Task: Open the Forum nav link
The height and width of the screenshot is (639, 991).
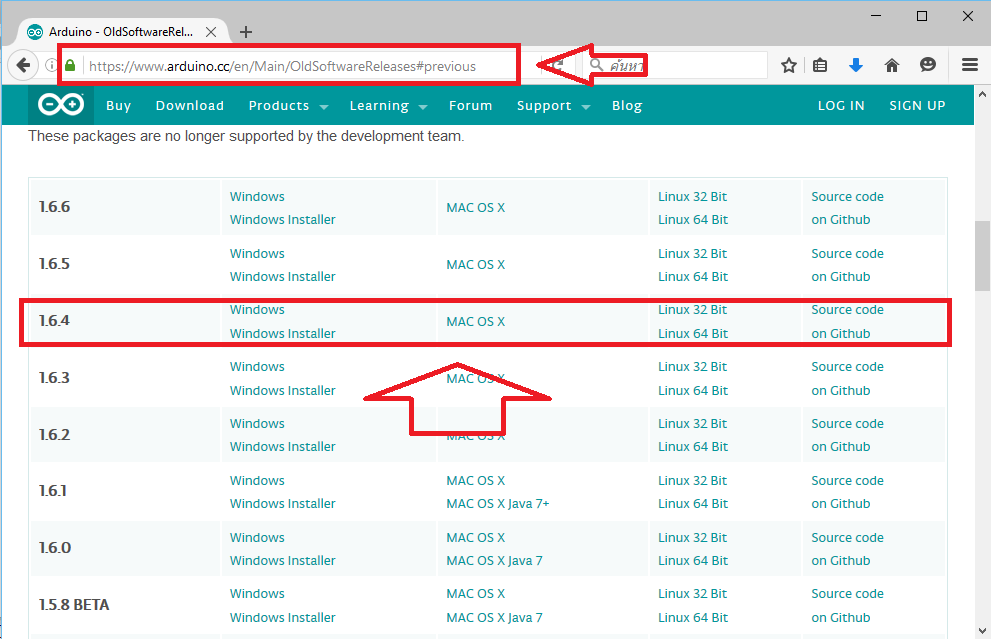Action: click(x=470, y=106)
